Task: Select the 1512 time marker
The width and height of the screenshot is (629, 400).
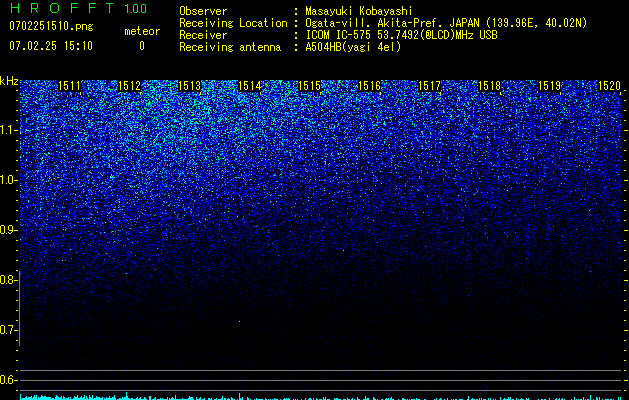Action: (x=130, y=86)
